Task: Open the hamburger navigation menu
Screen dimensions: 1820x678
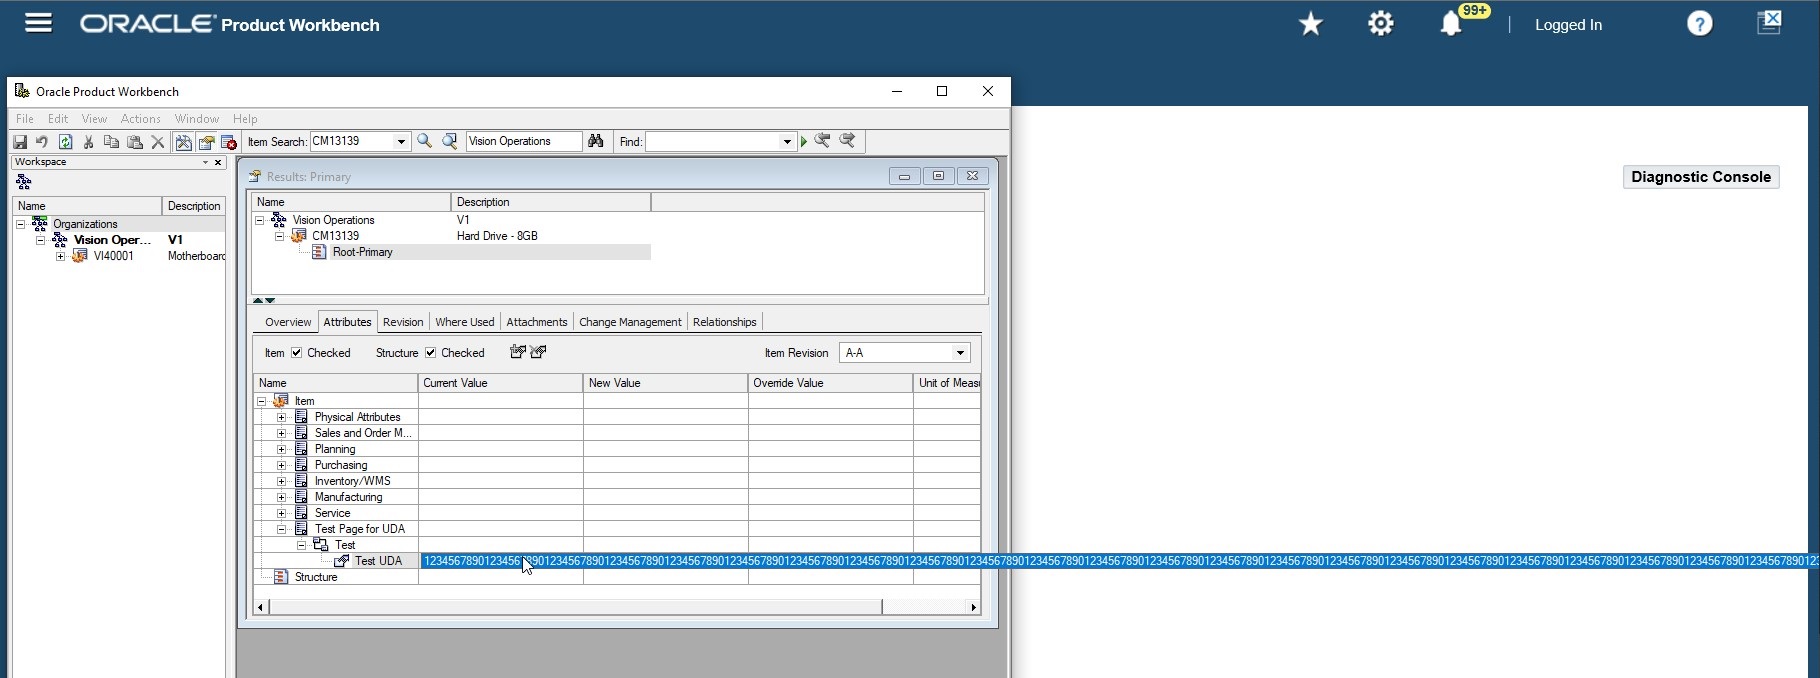Action: pos(38,23)
